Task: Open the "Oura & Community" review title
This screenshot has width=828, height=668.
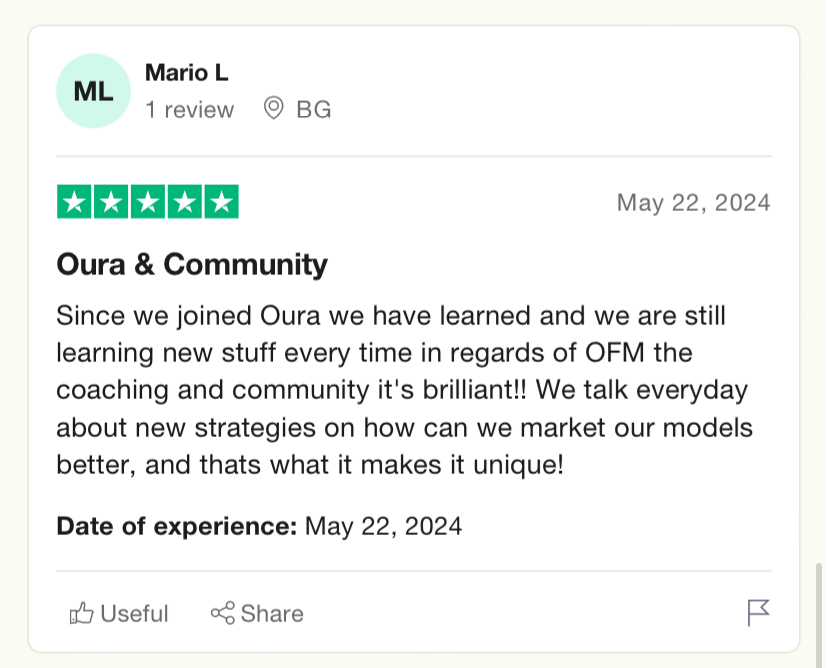Action: tap(192, 264)
